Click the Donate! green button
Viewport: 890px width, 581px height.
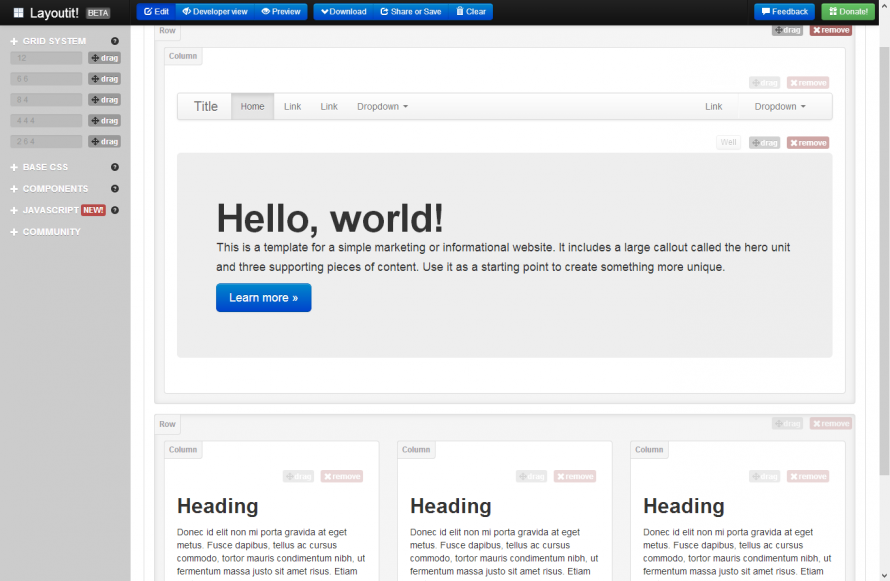click(x=848, y=11)
